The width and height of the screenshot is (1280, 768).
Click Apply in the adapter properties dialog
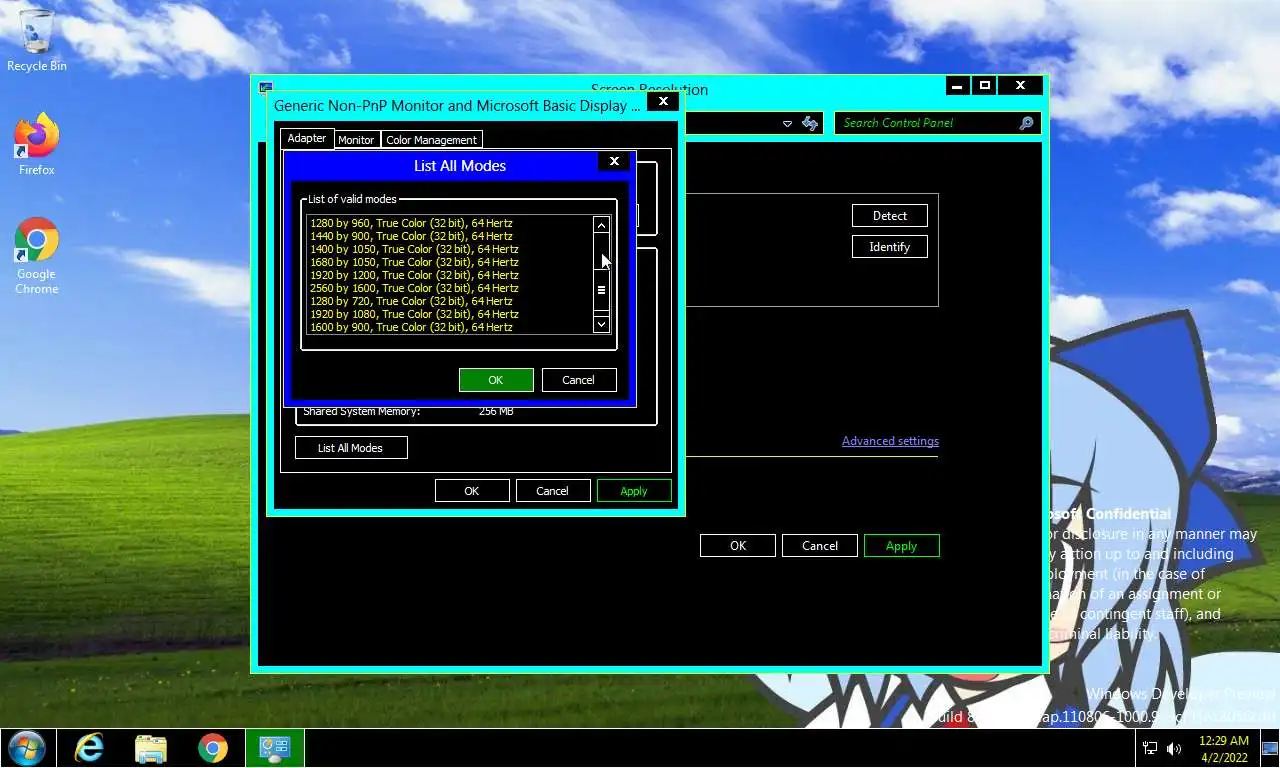[x=634, y=491]
